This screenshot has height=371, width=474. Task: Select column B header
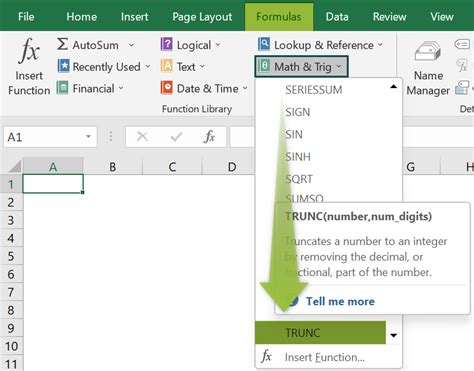(113, 166)
